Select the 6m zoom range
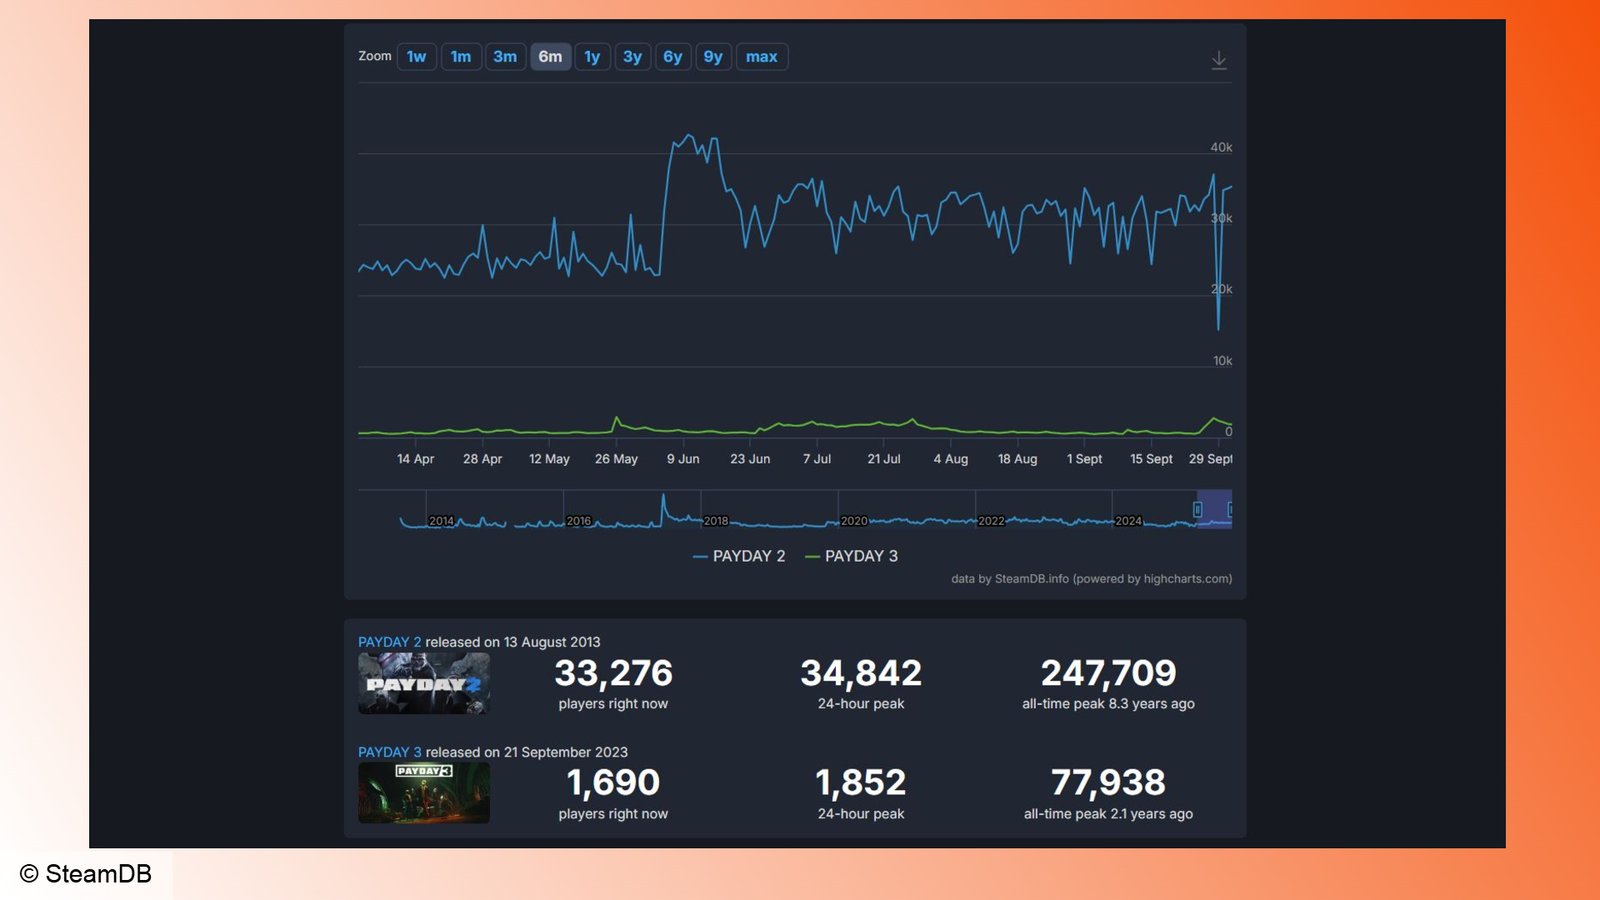The width and height of the screenshot is (1600, 900). (550, 57)
